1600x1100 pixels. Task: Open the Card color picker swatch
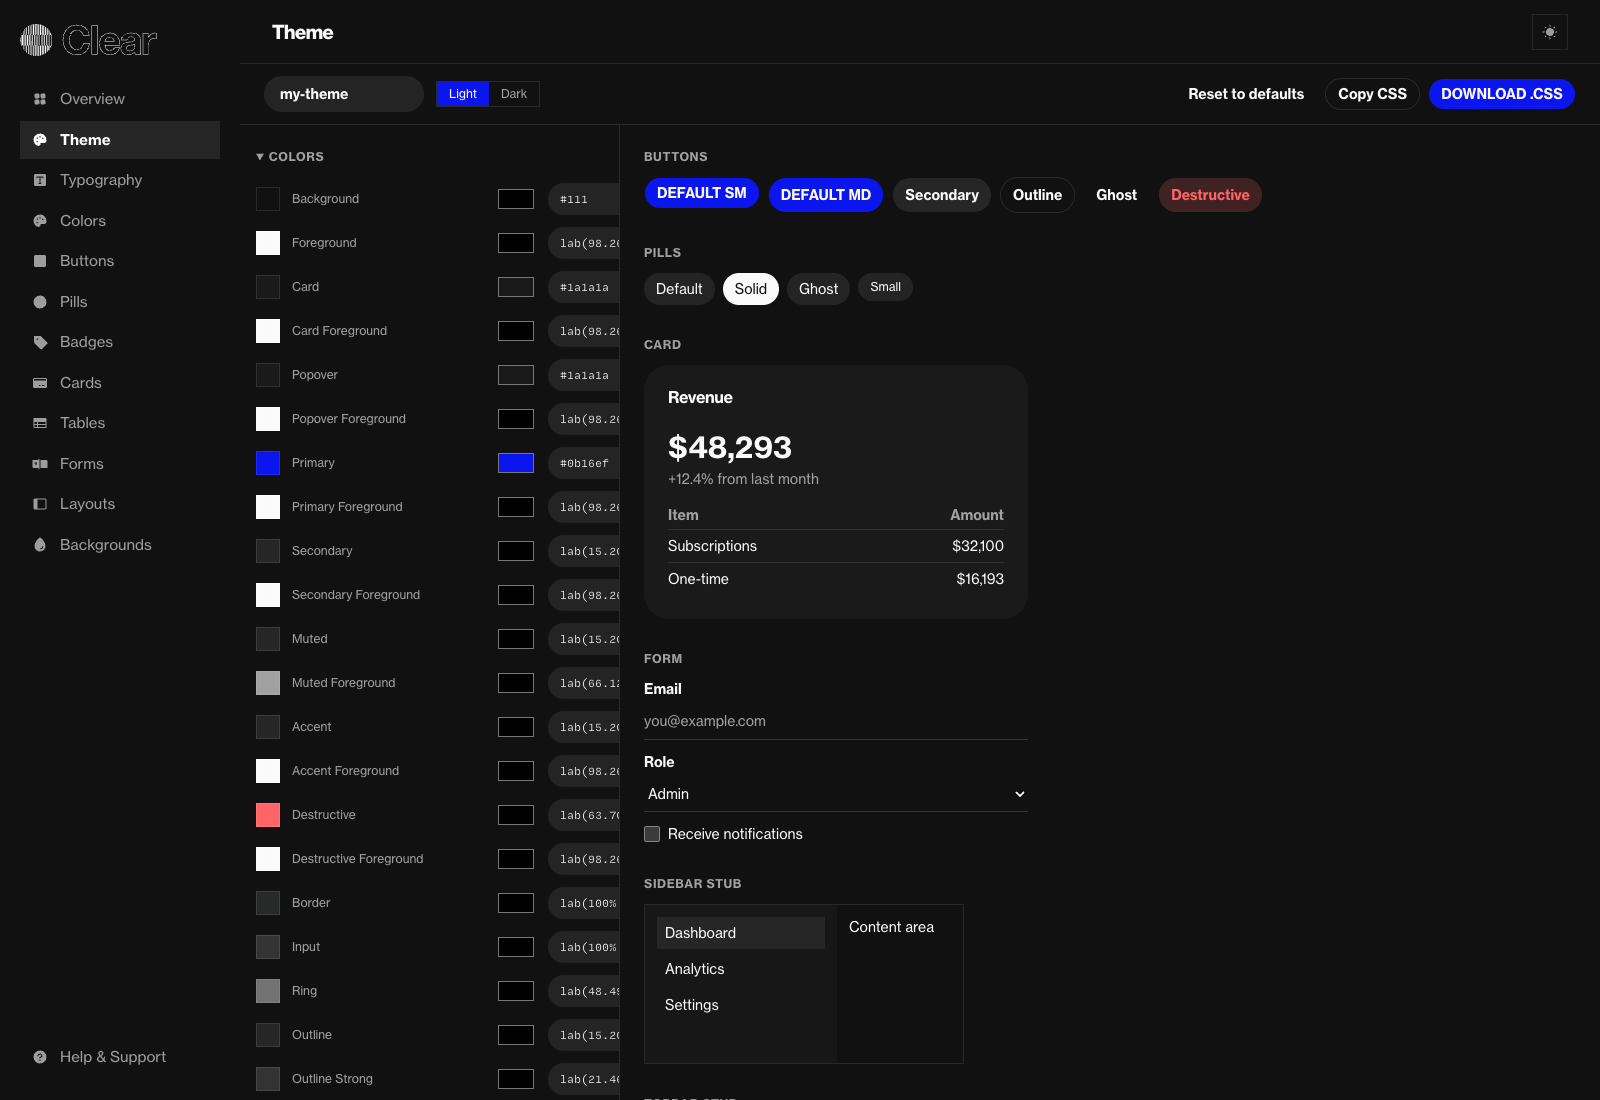(x=516, y=287)
